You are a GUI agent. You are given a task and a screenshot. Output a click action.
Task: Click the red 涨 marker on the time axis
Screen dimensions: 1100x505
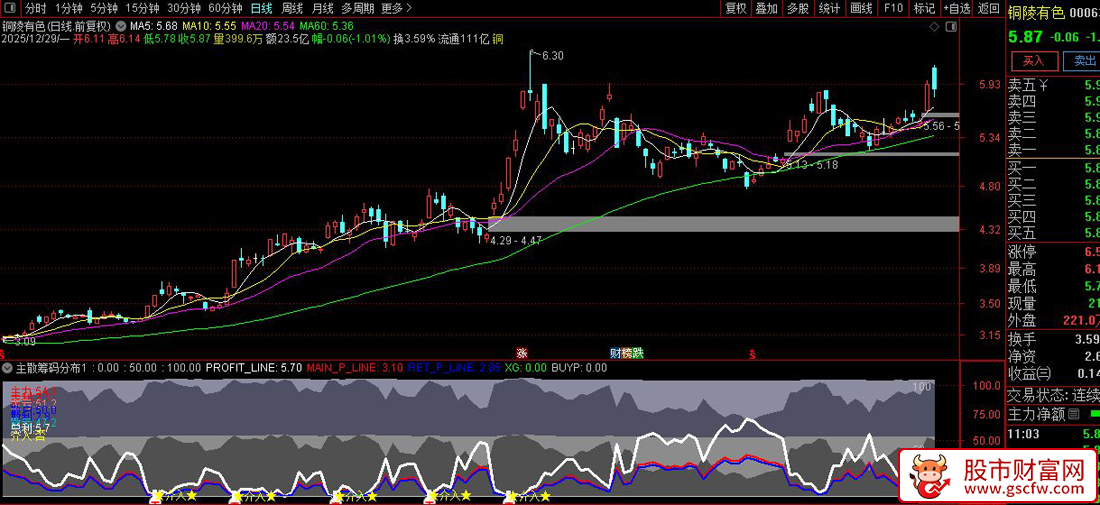pyautogui.click(x=521, y=353)
